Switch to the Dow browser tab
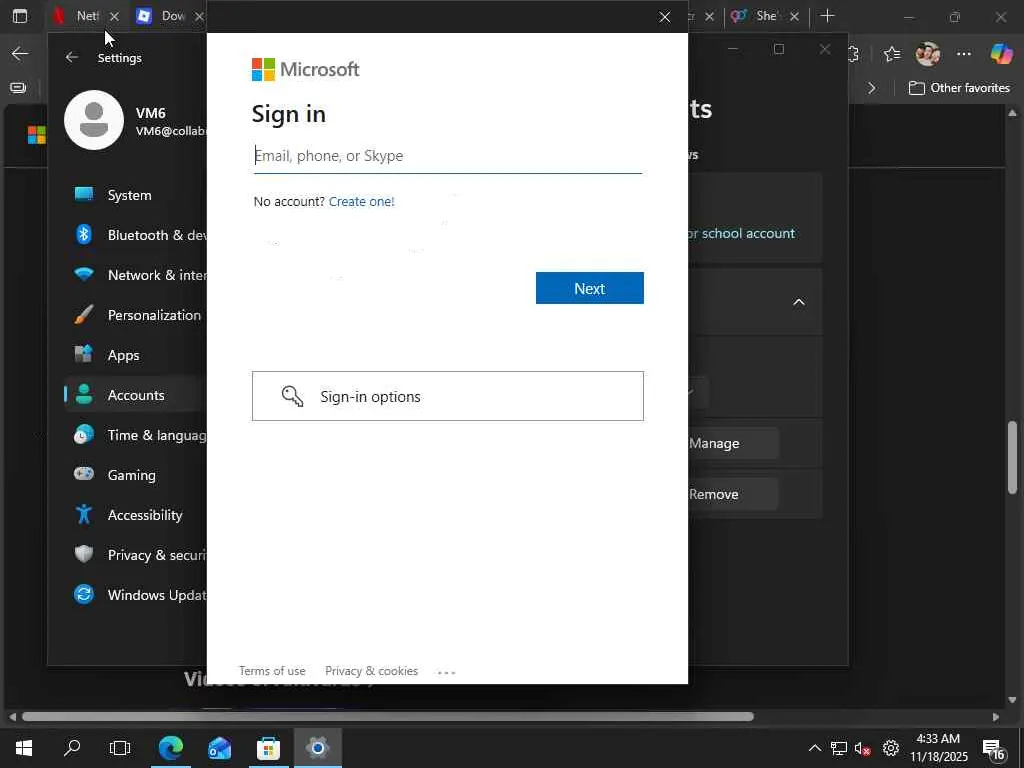 [x=163, y=16]
